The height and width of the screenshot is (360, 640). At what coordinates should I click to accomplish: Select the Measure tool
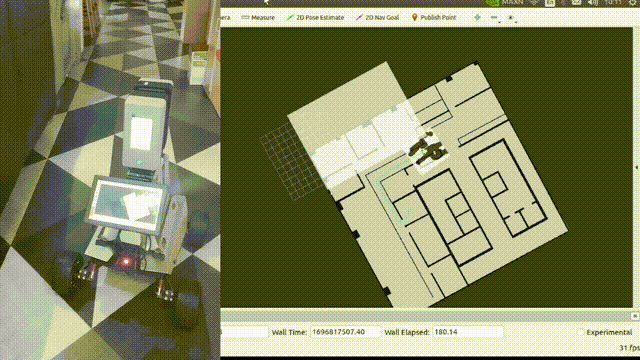pyautogui.click(x=258, y=18)
